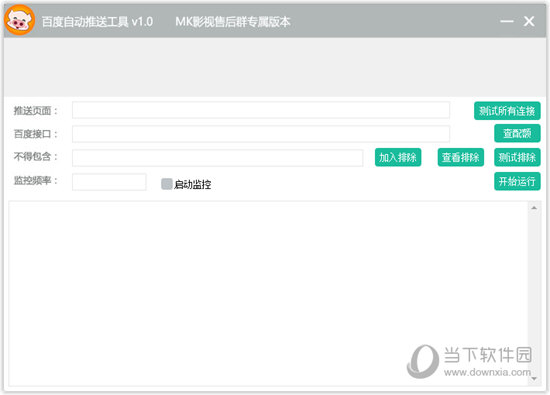
Task: Click the log scrollbar up arrow
Action: 534,208
